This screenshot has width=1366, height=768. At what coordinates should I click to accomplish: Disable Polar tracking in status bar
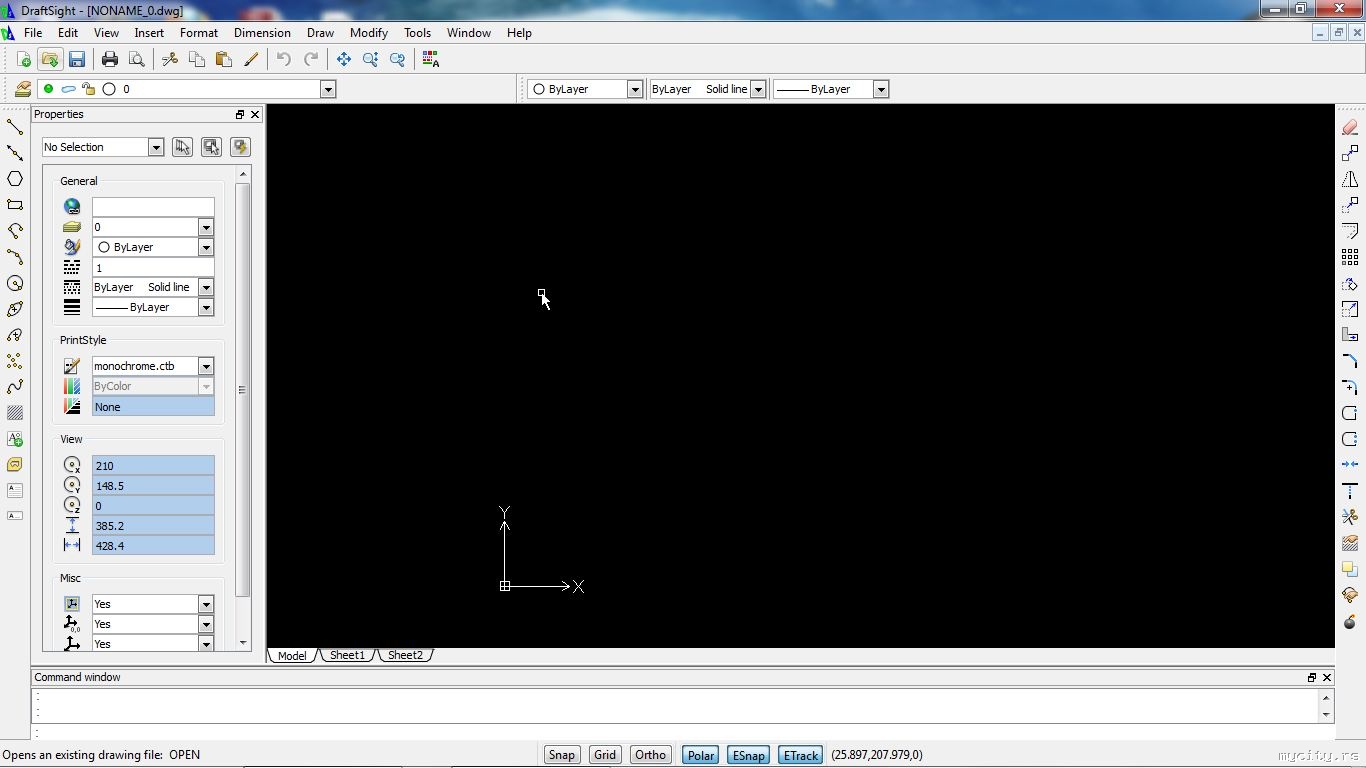pyautogui.click(x=700, y=755)
